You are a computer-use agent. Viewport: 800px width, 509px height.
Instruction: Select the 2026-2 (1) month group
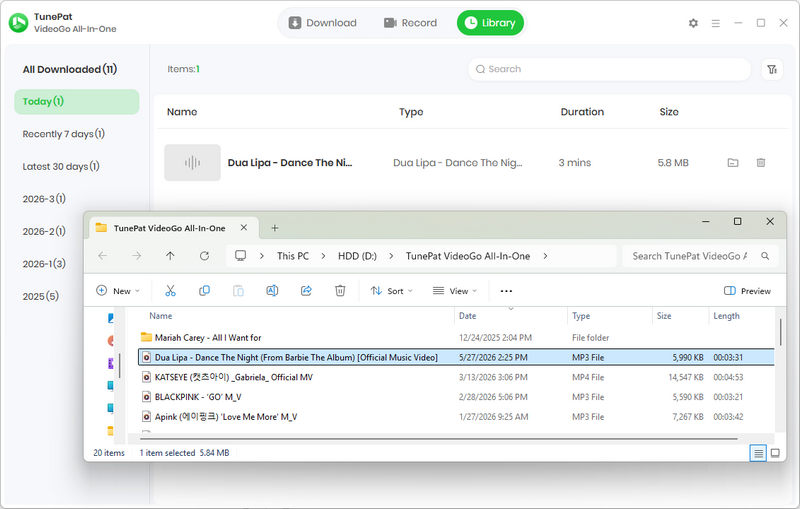pyautogui.click(x=44, y=232)
